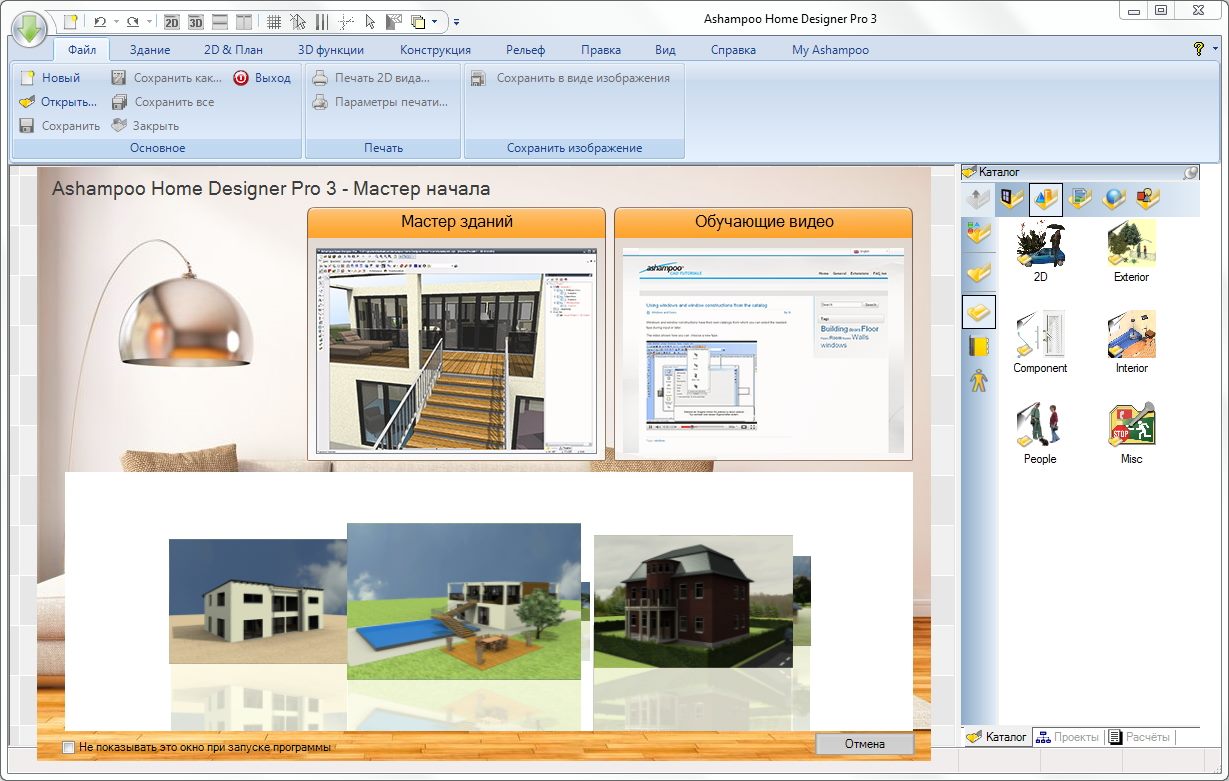Viewport: 1229px width, 781px height.
Task: Toggle the grid icon in quick toolbar
Action: click(x=274, y=21)
